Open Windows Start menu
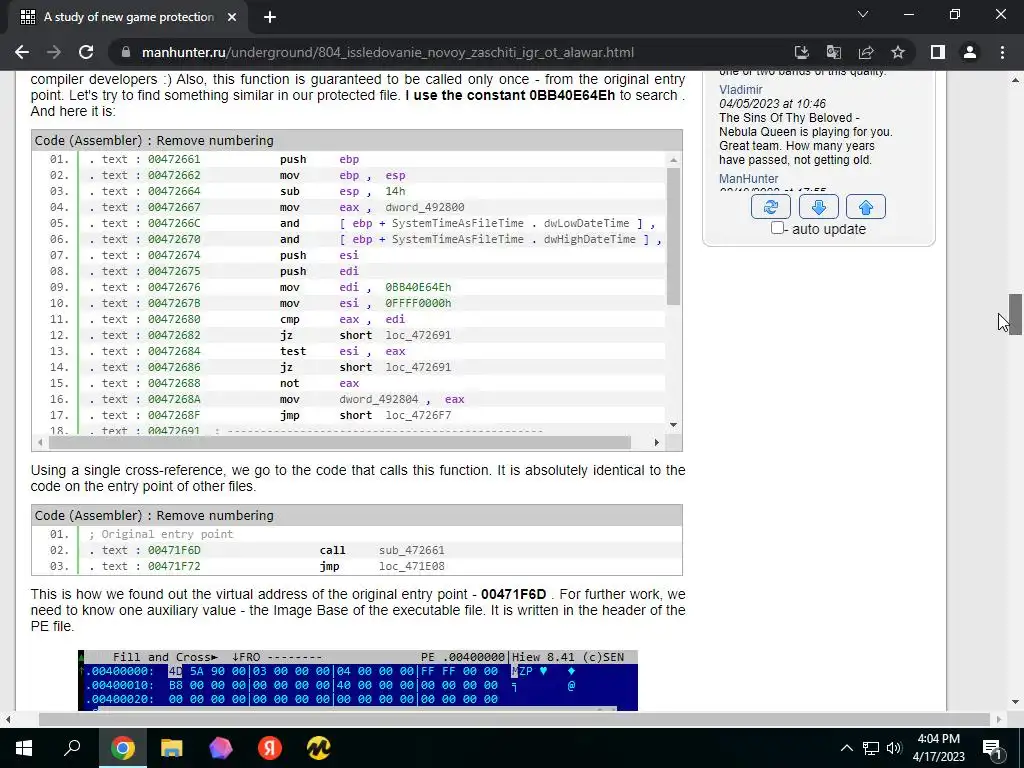Image resolution: width=1024 pixels, height=768 pixels. pos(24,748)
